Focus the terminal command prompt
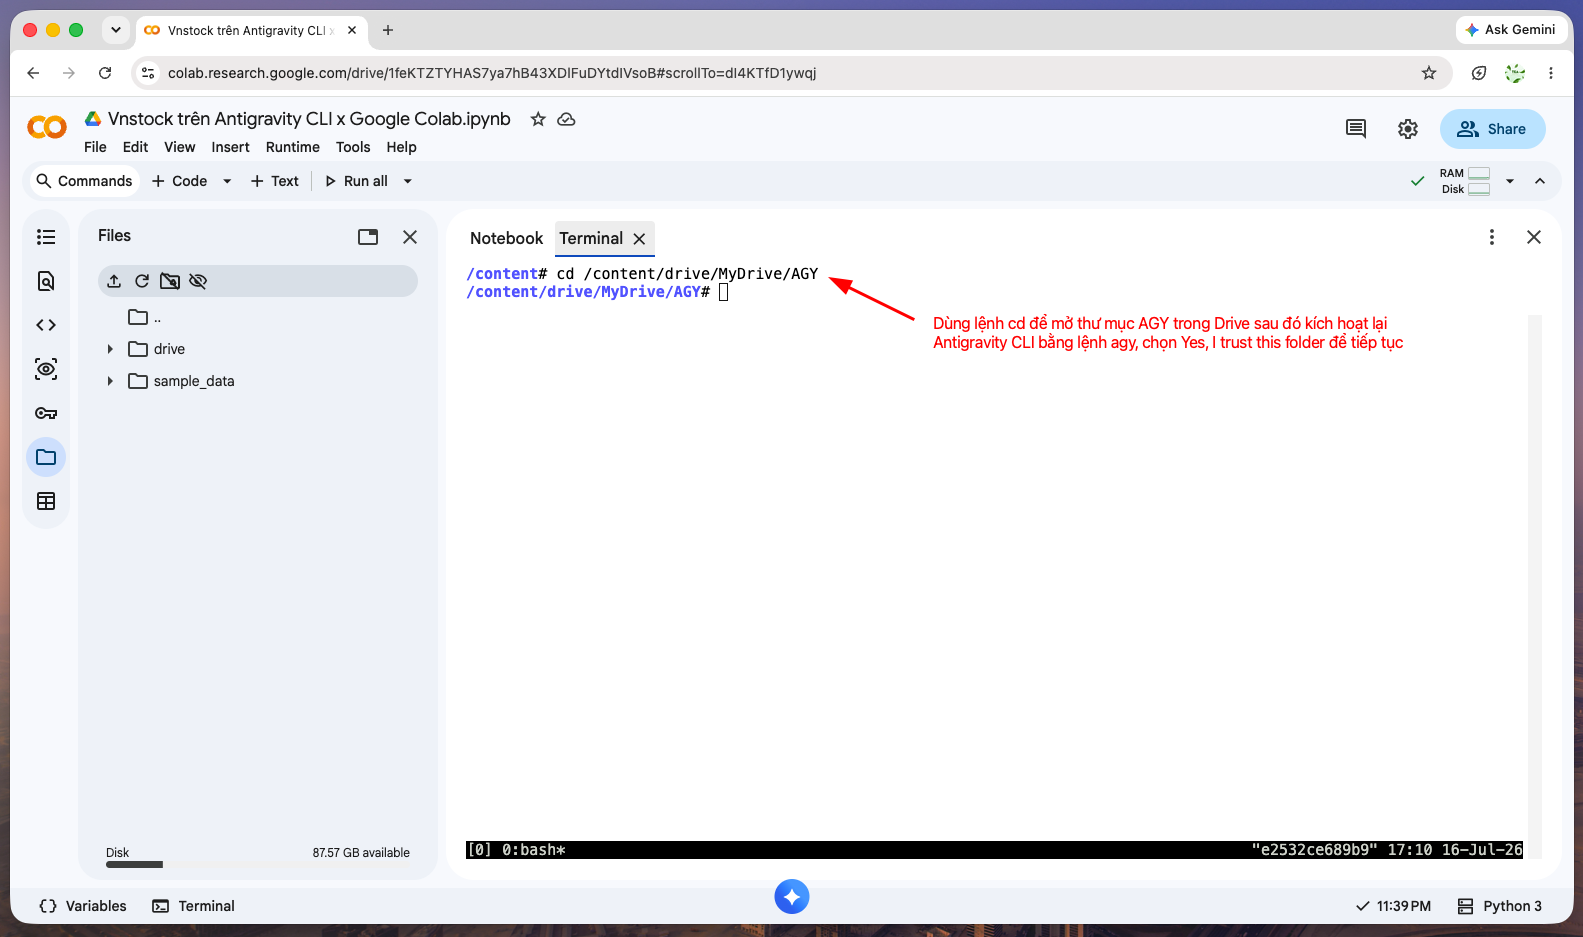Image resolution: width=1583 pixels, height=937 pixels. pos(723,292)
